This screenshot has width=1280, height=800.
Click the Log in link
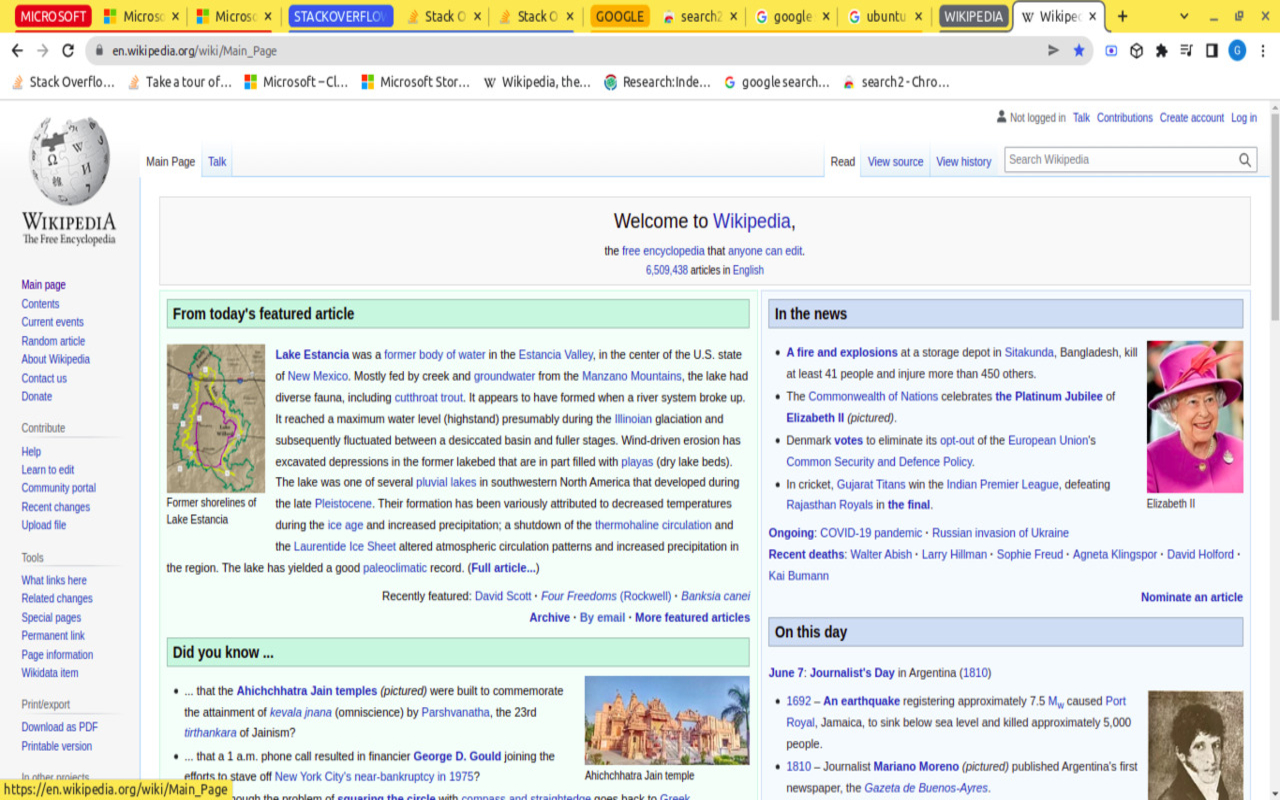click(1243, 117)
